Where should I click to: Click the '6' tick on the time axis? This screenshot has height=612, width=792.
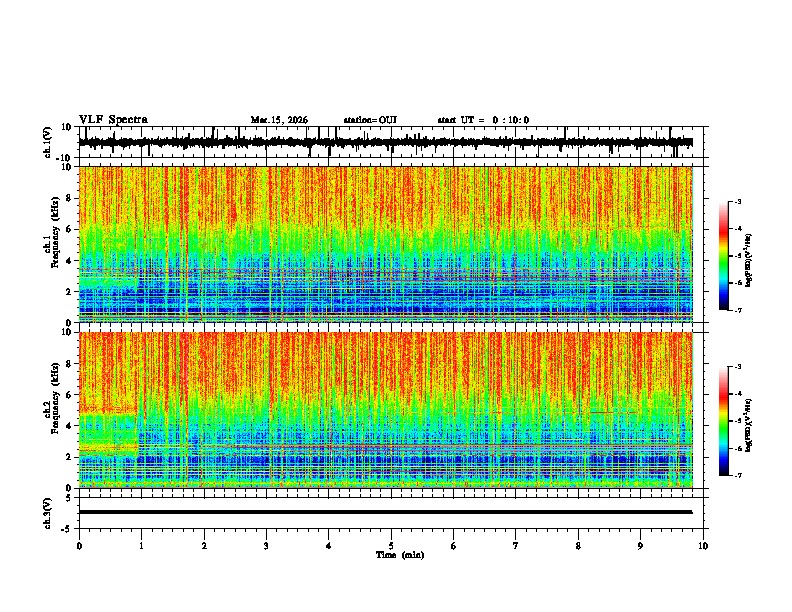pos(454,546)
